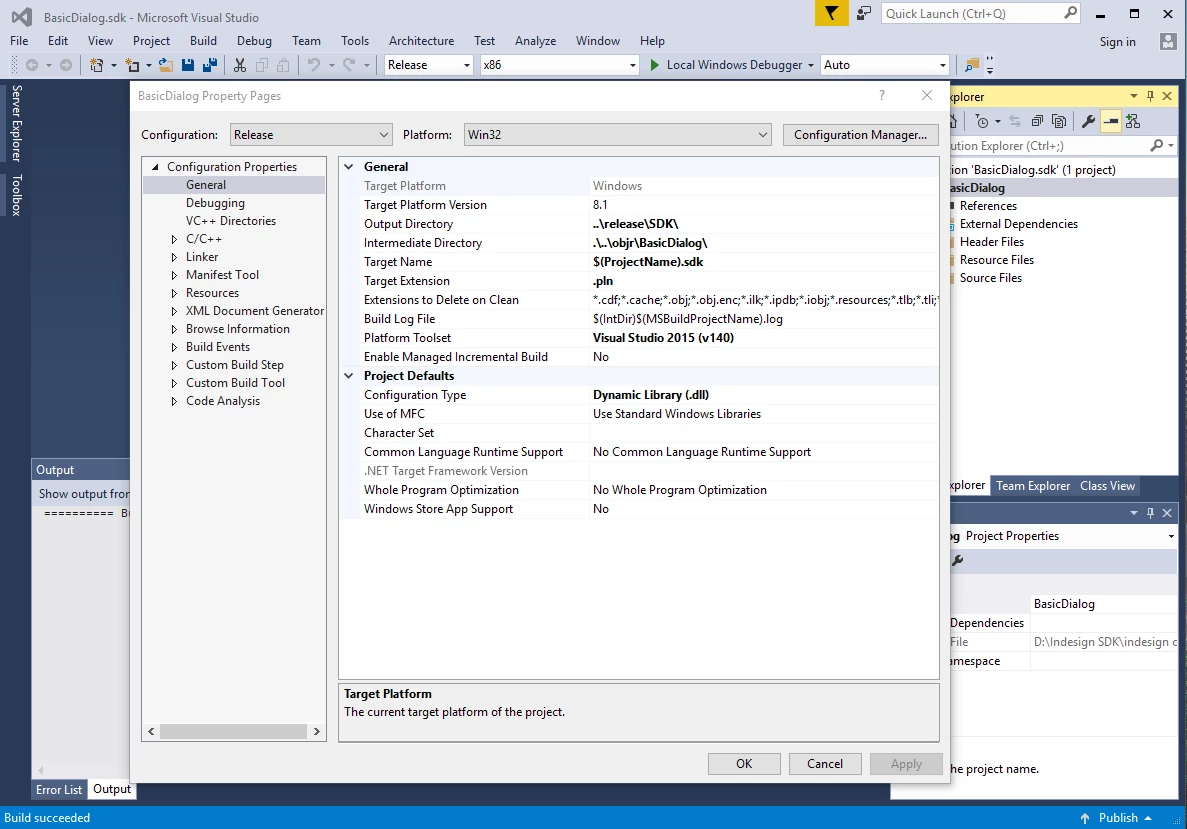This screenshot has width=1187, height=829.
Task: Click the wrench icon in Properties panel
Action: pos(958,560)
